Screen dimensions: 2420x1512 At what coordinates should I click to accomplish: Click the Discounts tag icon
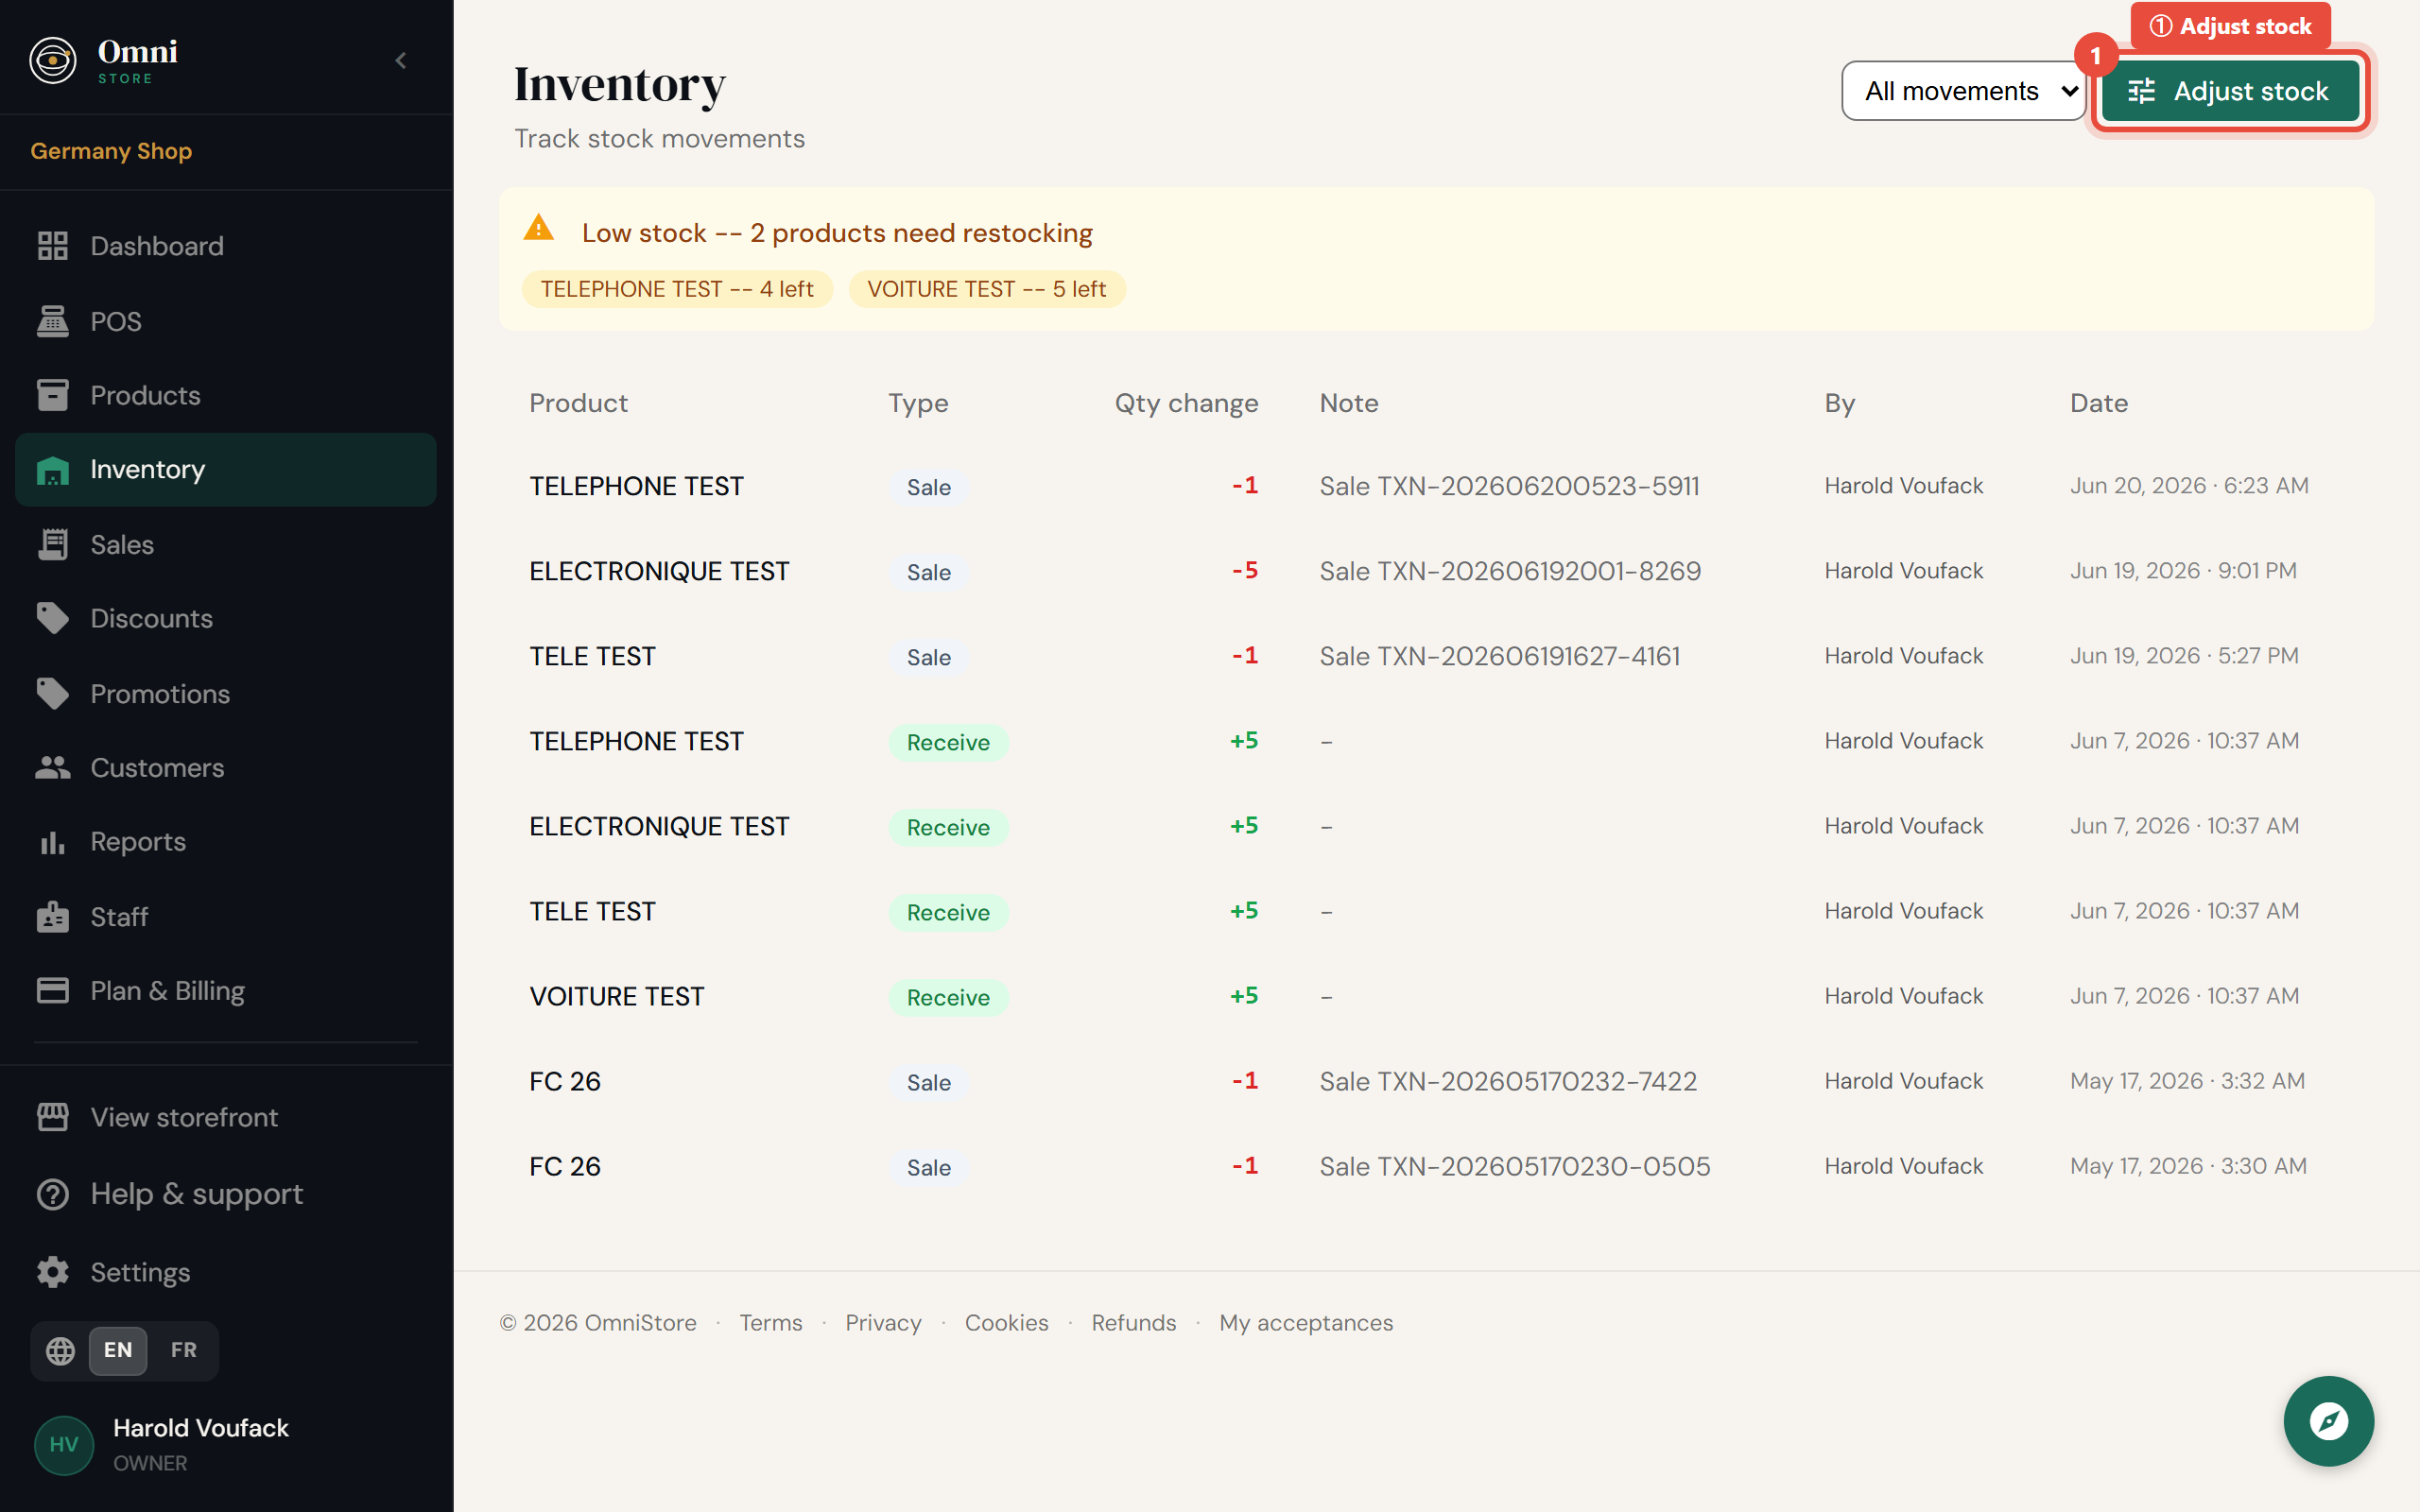click(52, 618)
